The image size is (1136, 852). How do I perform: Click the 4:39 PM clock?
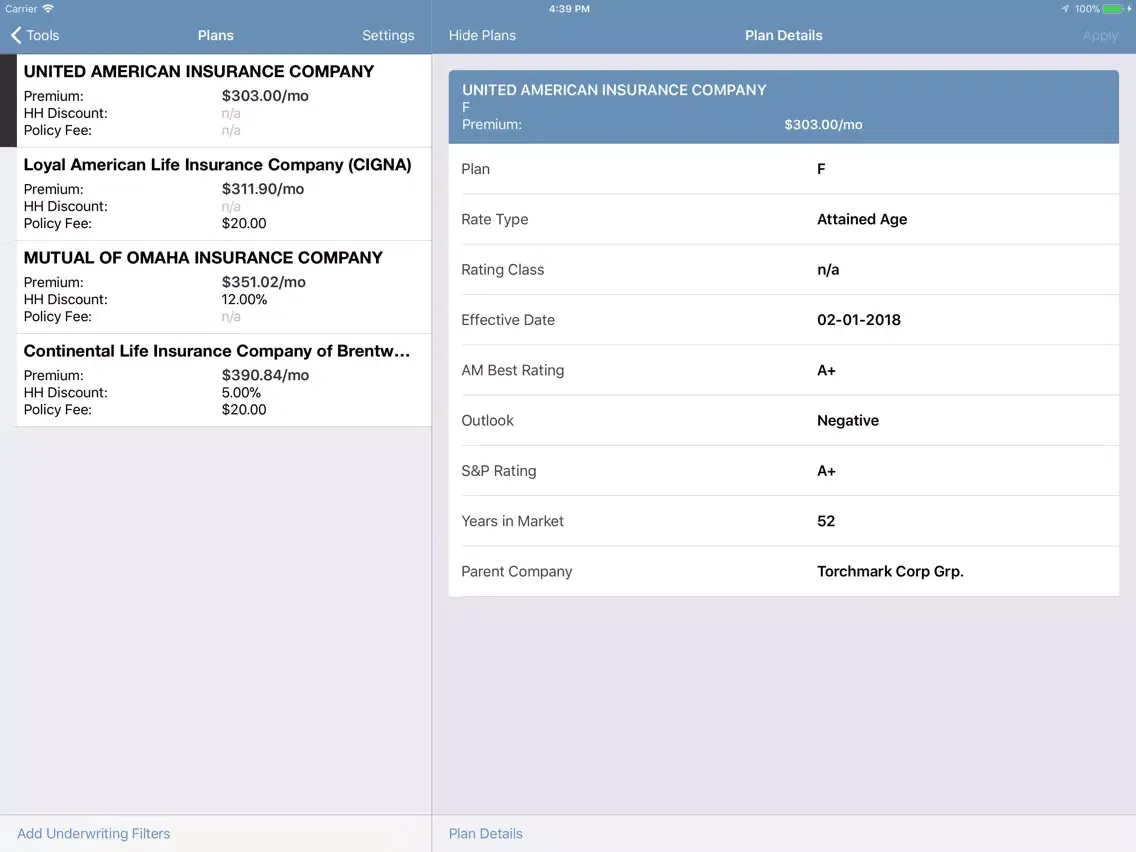(569, 9)
